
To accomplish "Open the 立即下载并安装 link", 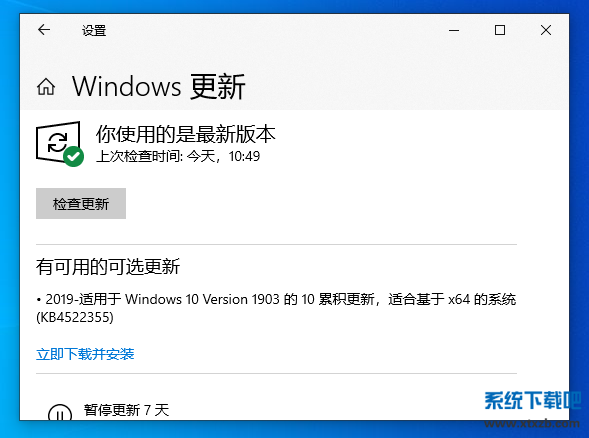I will click(85, 354).
